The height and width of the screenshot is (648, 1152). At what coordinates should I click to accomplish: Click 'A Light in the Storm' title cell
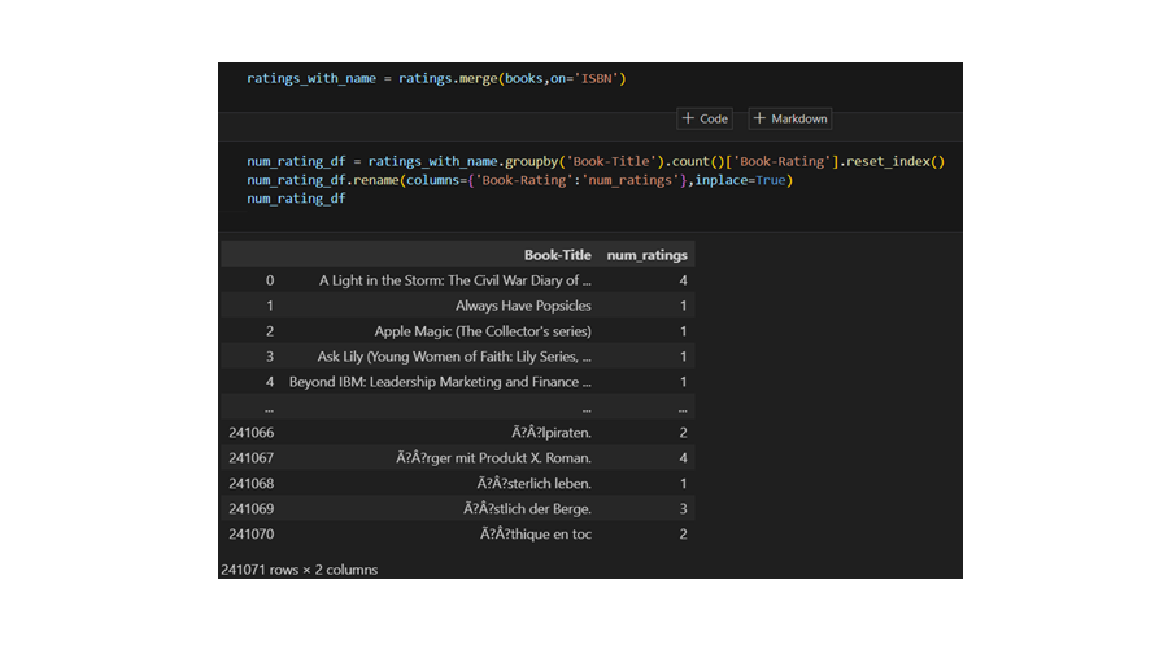pos(455,281)
